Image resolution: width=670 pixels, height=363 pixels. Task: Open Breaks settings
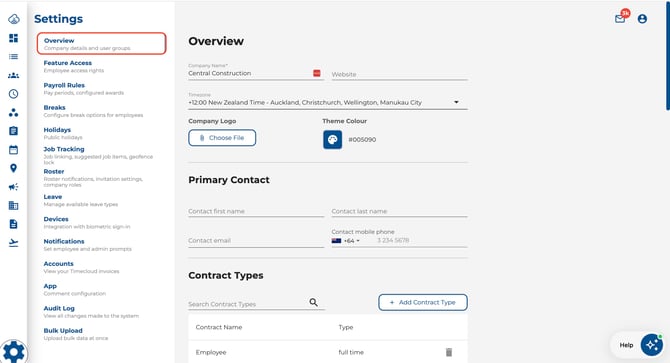coord(93,111)
